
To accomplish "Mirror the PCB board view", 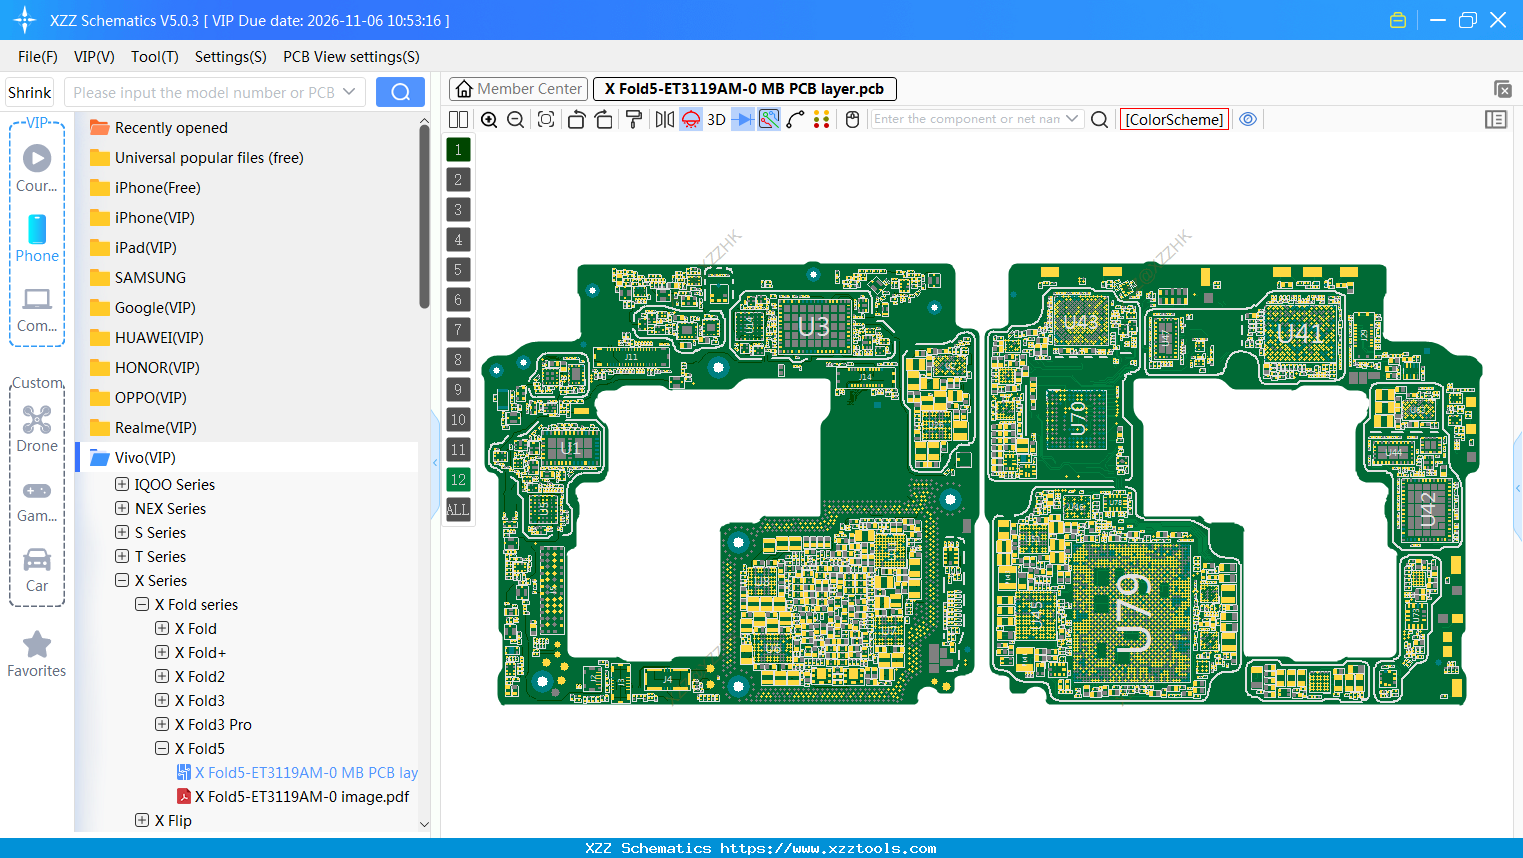I will [x=663, y=119].
